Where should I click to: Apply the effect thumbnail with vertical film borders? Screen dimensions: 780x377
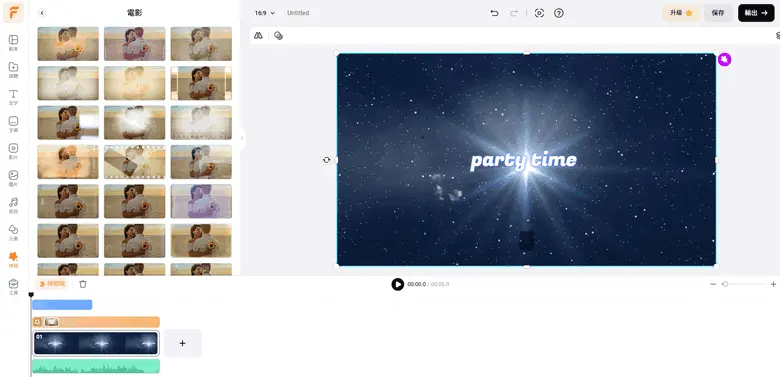point(201,83)
